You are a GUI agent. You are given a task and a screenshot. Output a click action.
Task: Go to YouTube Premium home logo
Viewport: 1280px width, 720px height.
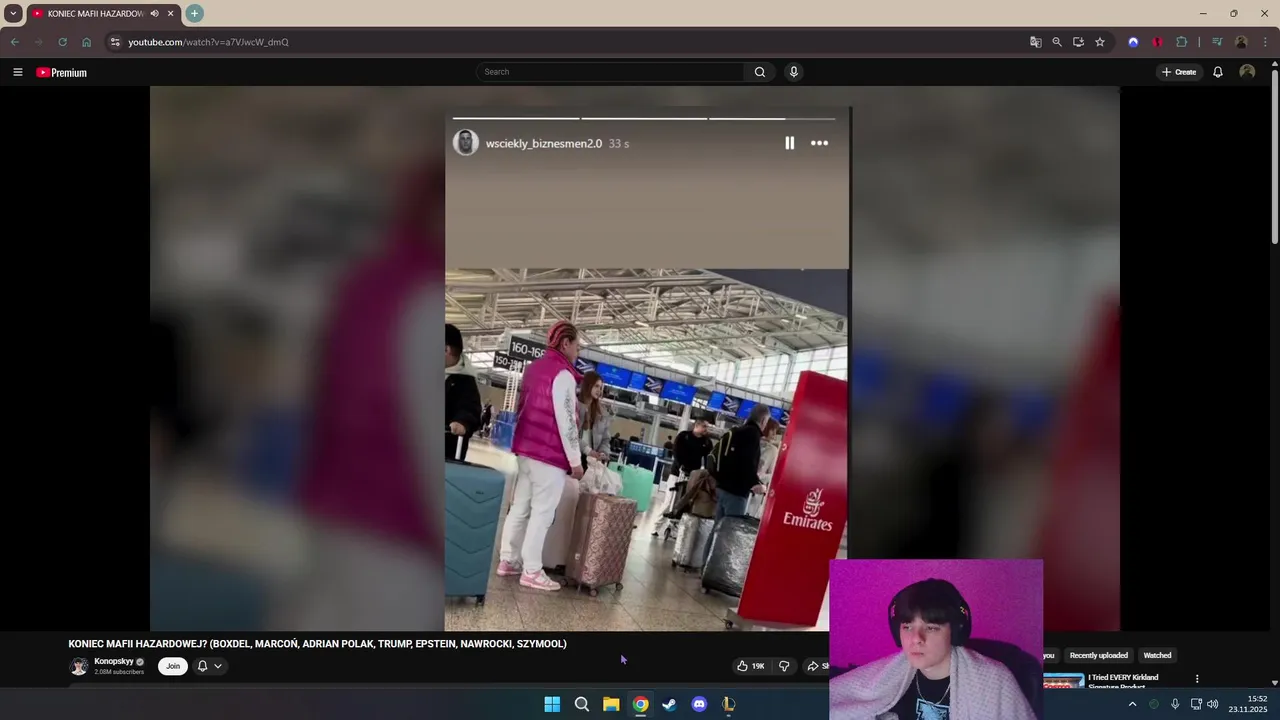[62, 72]
